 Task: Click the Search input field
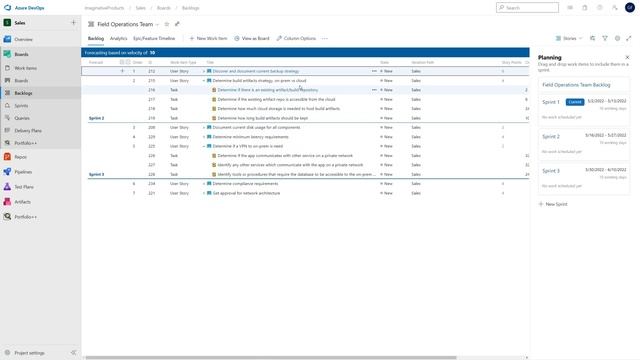(x=527, y=8)
